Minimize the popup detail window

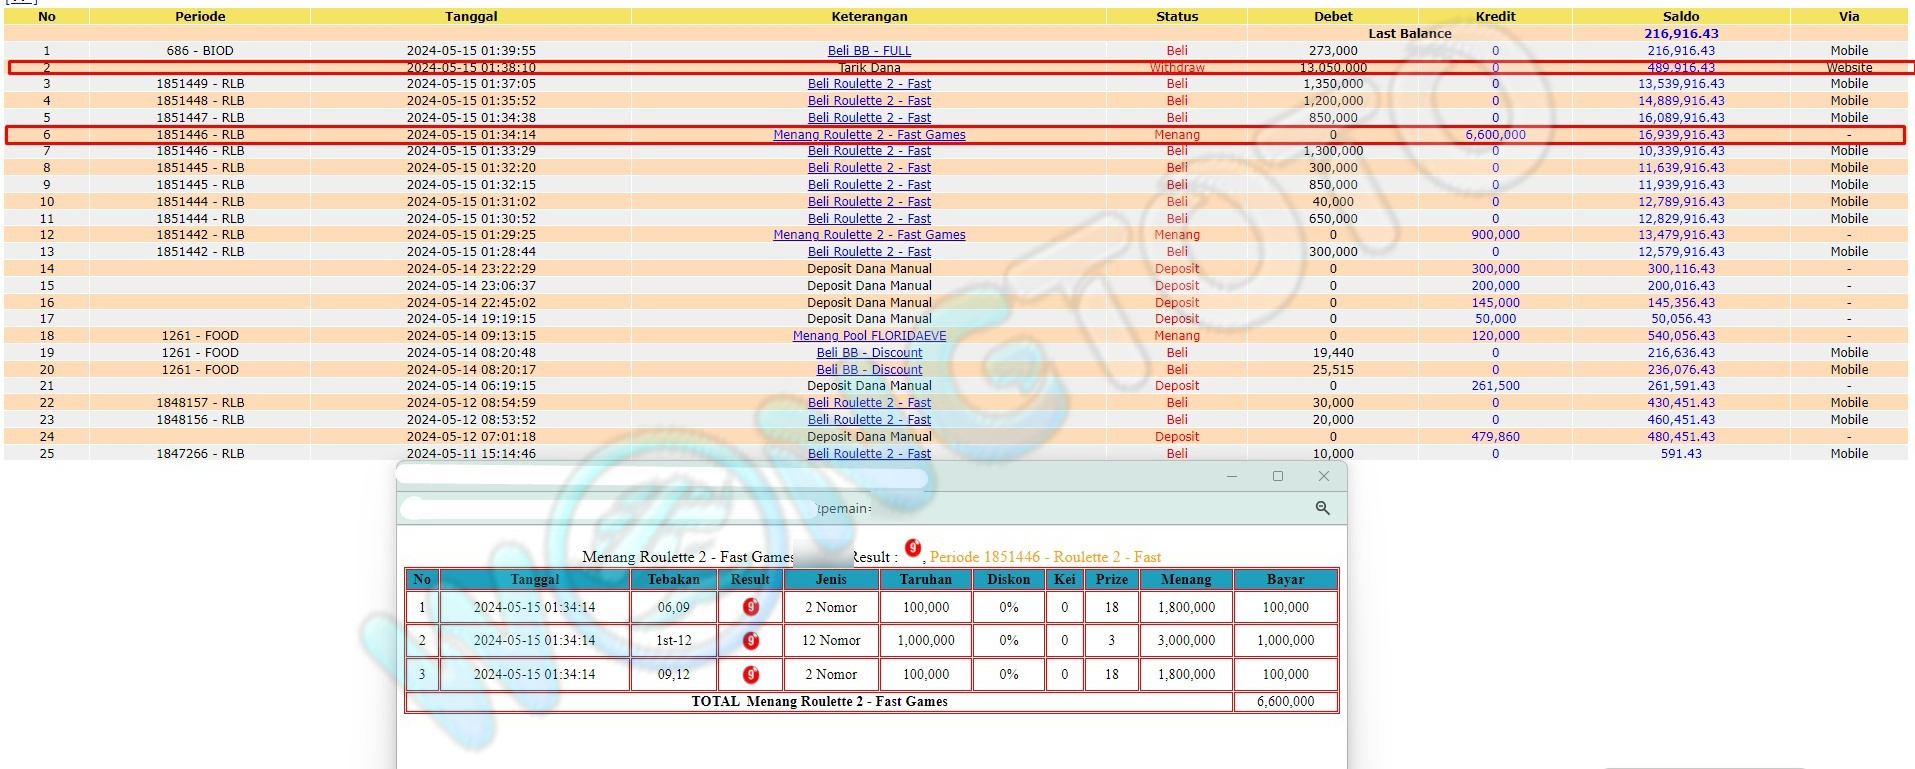click(1231, 476)
